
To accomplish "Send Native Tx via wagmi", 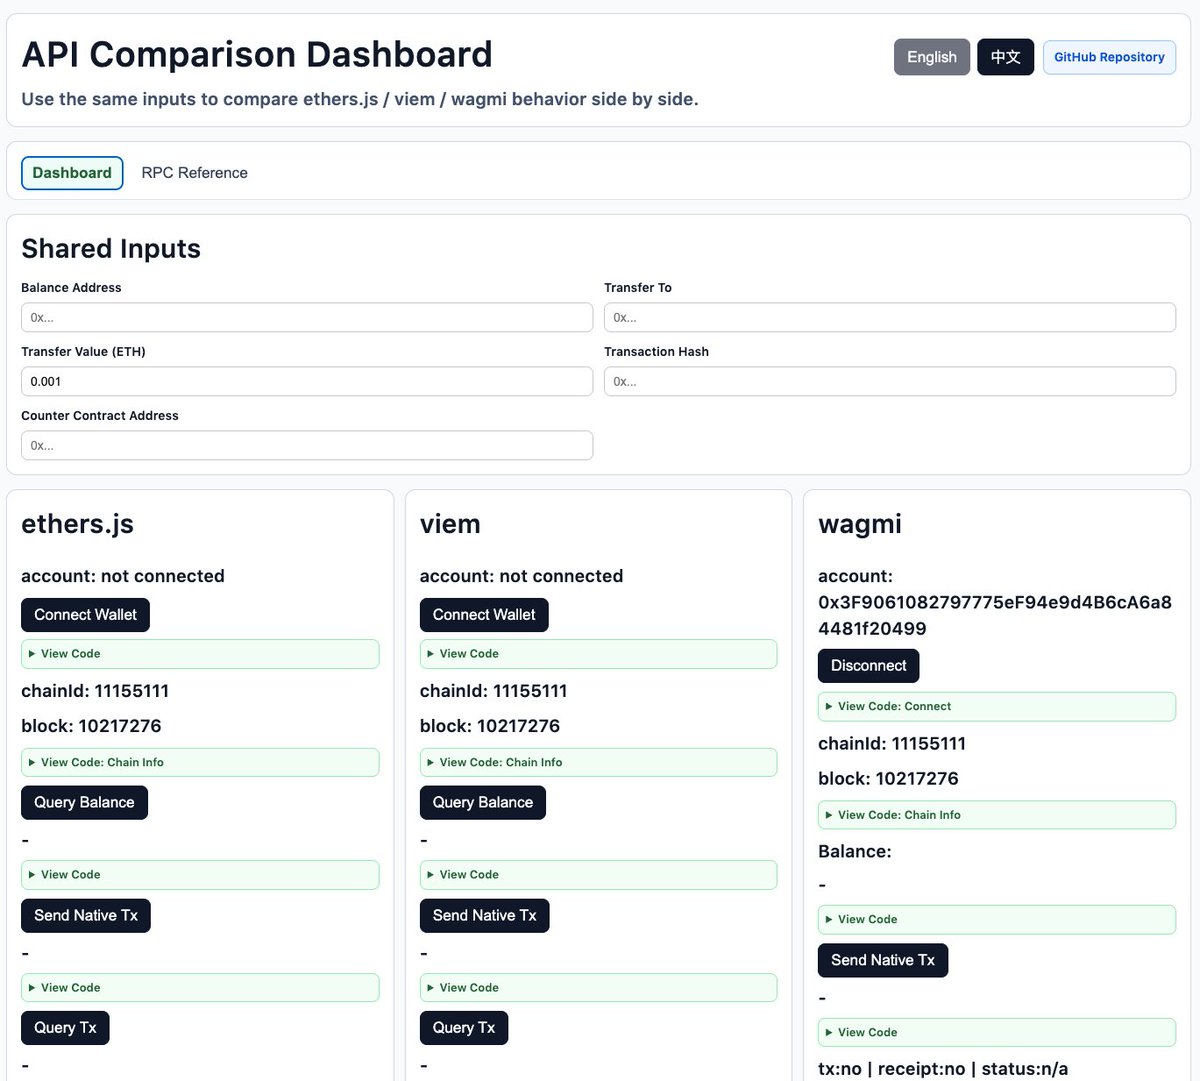I will 883,961.
